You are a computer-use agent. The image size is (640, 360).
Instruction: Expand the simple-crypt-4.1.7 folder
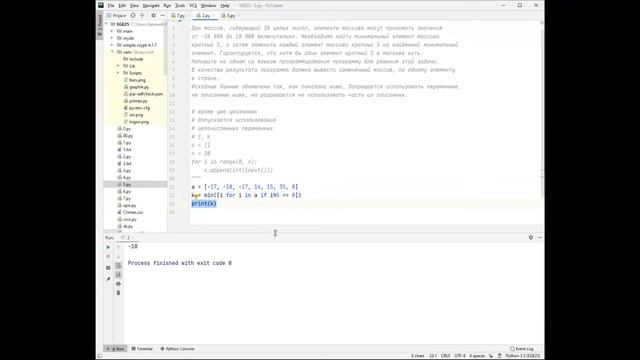(112, 45)
